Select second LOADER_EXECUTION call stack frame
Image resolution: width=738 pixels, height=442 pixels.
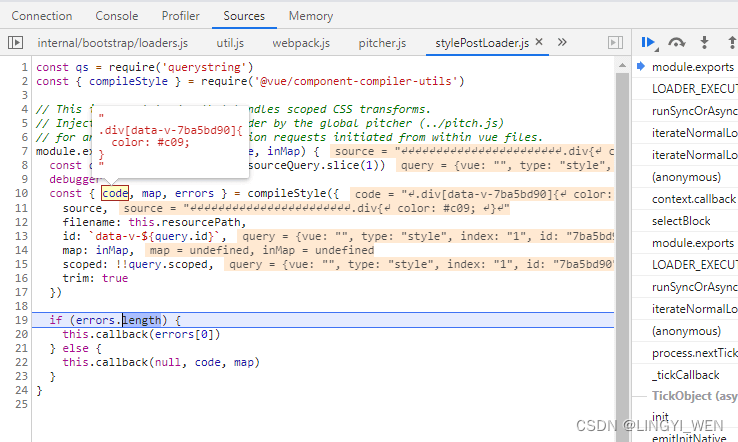point(694,265)
